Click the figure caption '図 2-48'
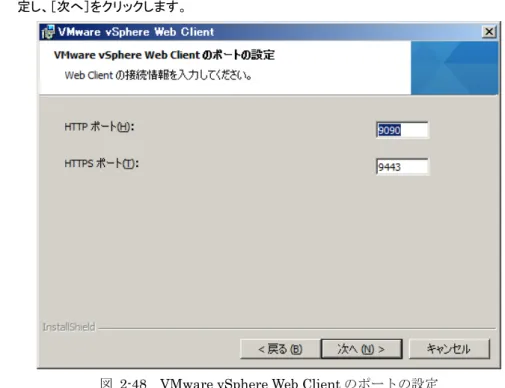This screenshot has height=388, width=505. (x=123, y=383)
